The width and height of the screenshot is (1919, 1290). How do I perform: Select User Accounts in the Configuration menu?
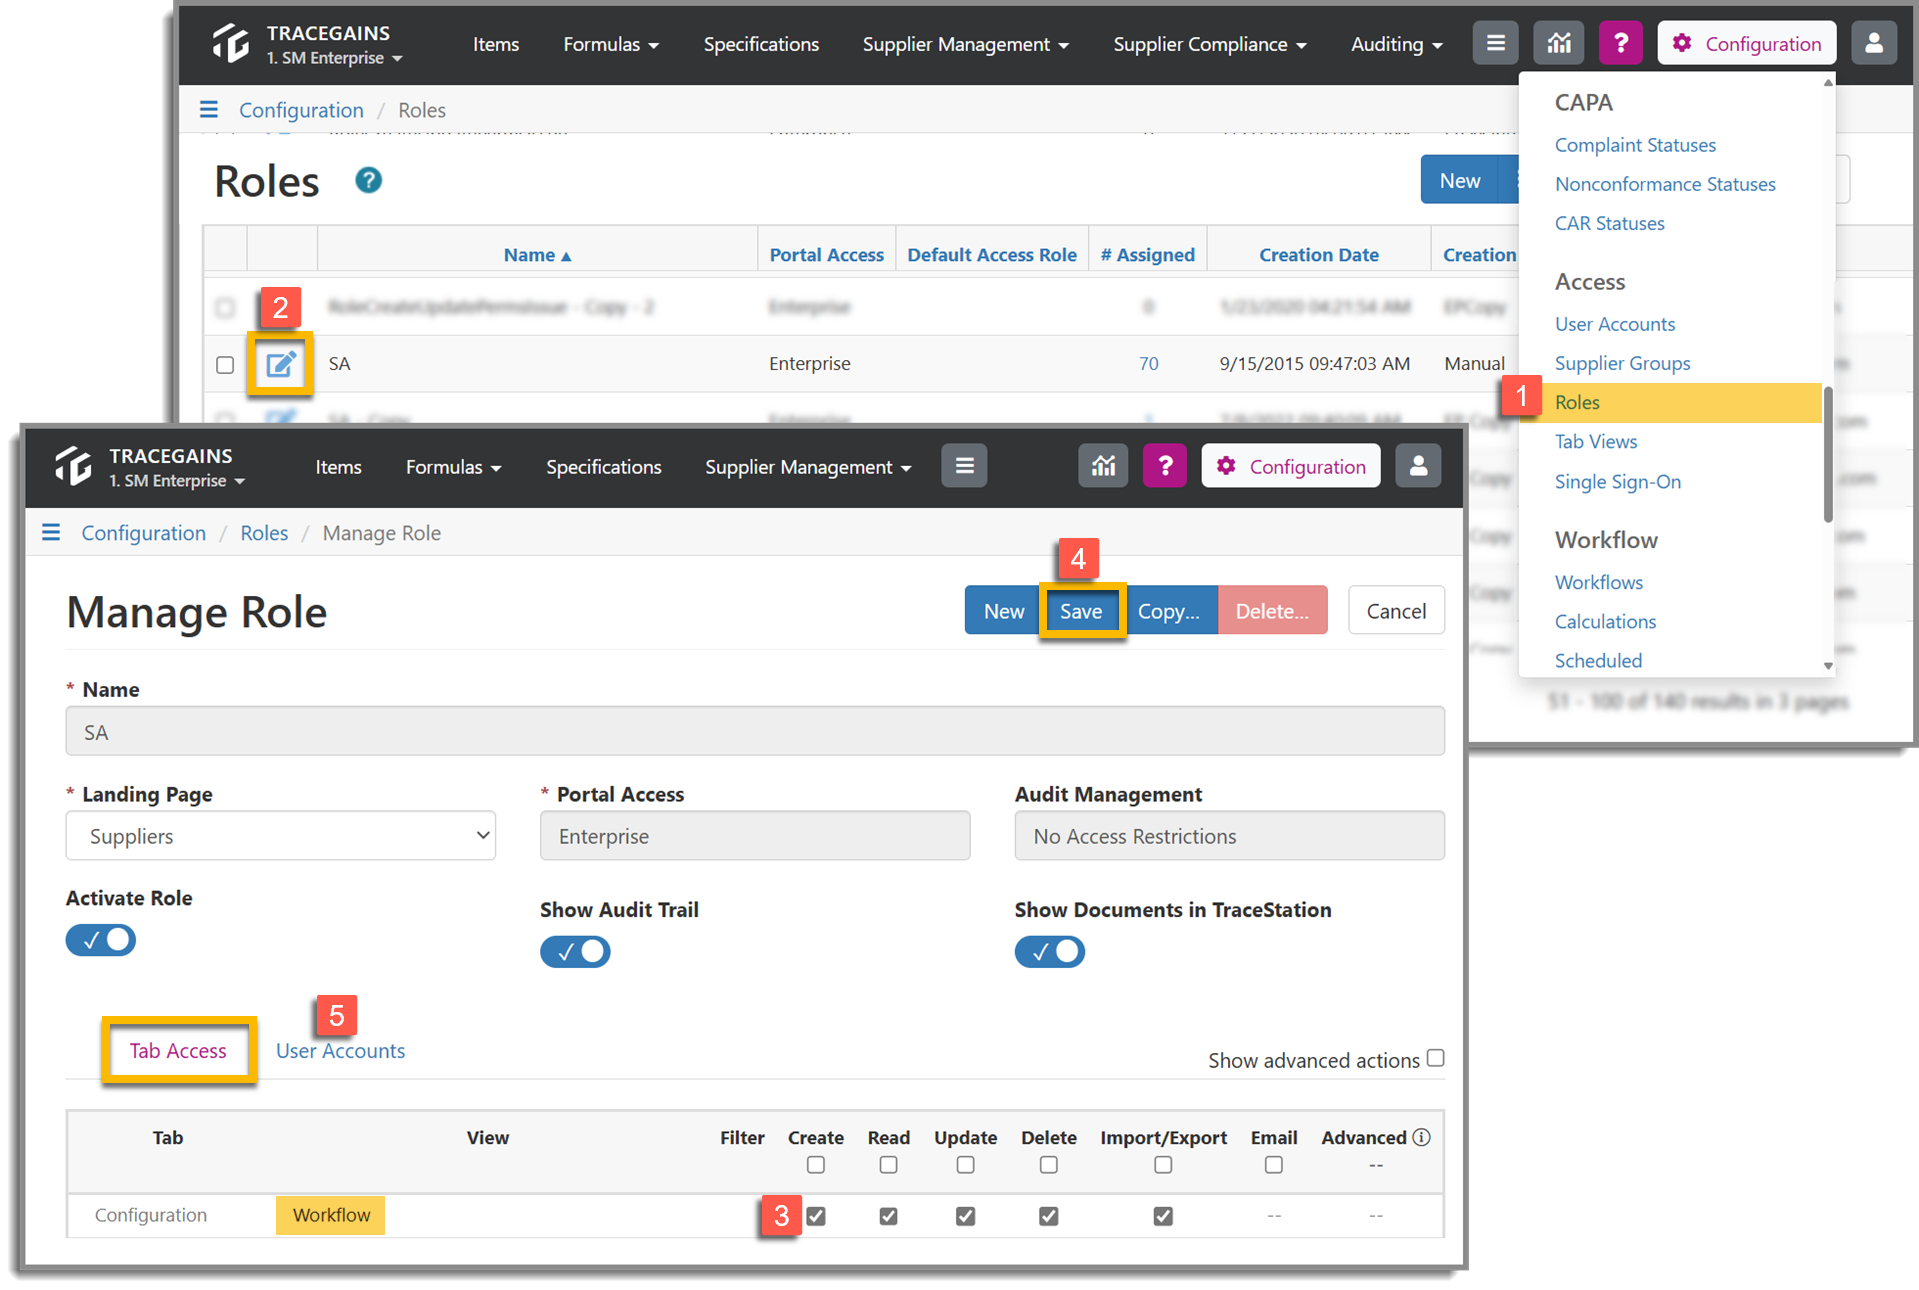pyautogui.click(x=1615, y=324)
